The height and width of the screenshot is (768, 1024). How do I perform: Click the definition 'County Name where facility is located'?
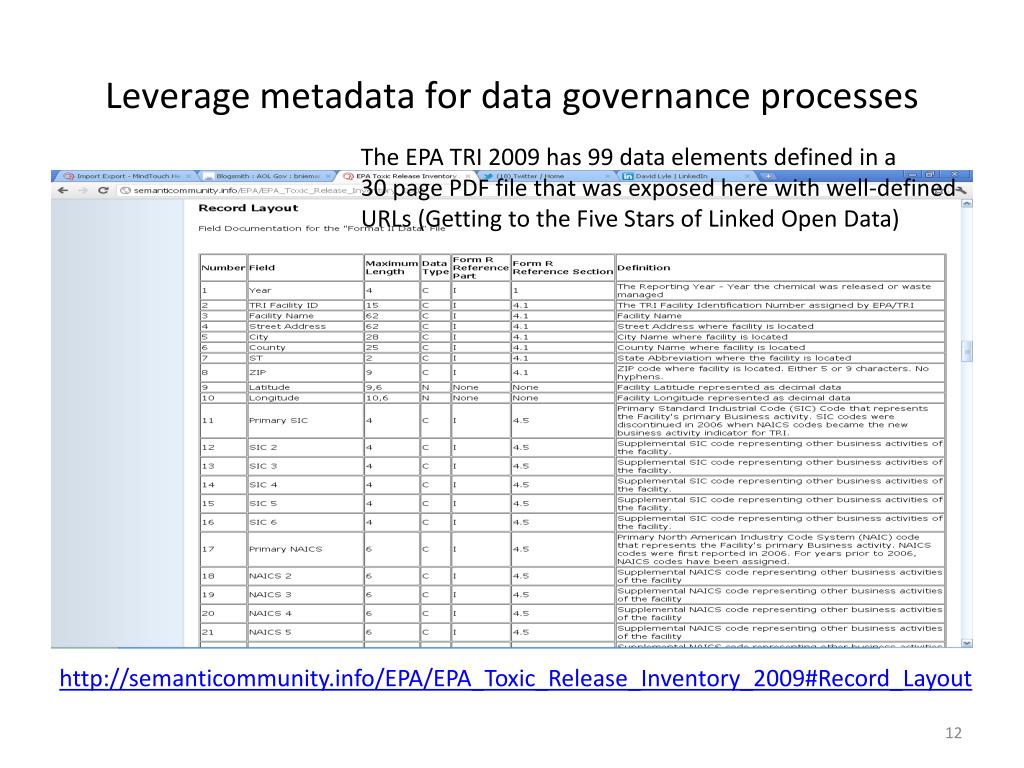tap(711, 347)
